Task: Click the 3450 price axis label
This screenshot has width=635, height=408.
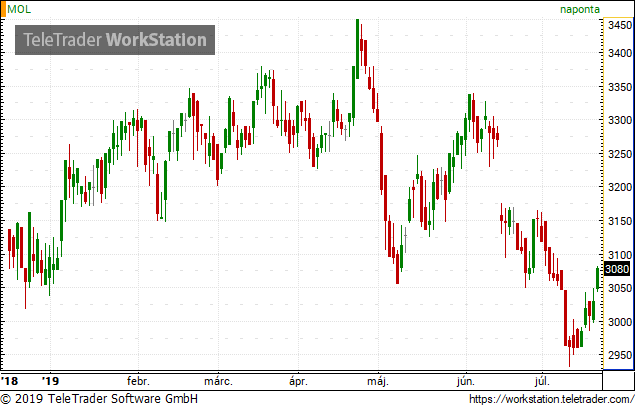Action: pos(620,25)
